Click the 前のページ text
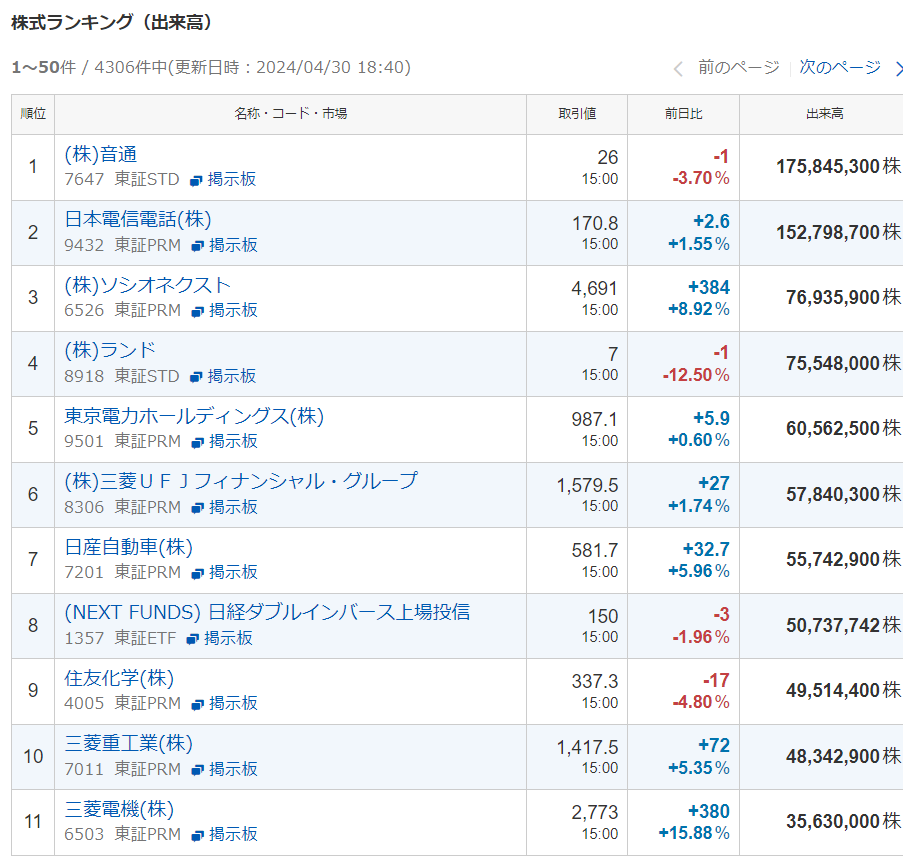The height and width of the screenshot is (856, 903). pyautogui.click(x=739, y=67)
